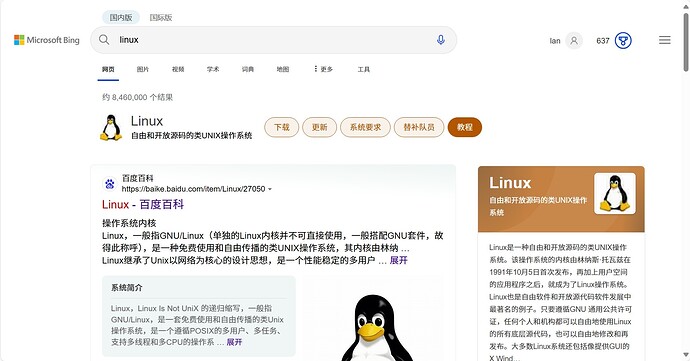Select the 词典 tab

(248, 69)
